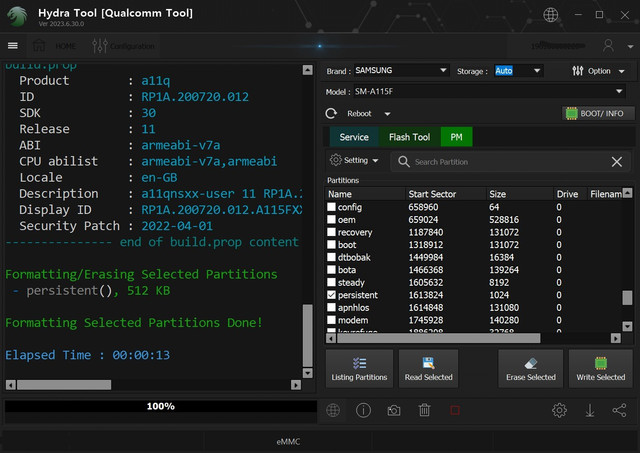This screenshot has width=640, height=453.
Task: Switch to the Service tab
Action: [x=354, y=137]
